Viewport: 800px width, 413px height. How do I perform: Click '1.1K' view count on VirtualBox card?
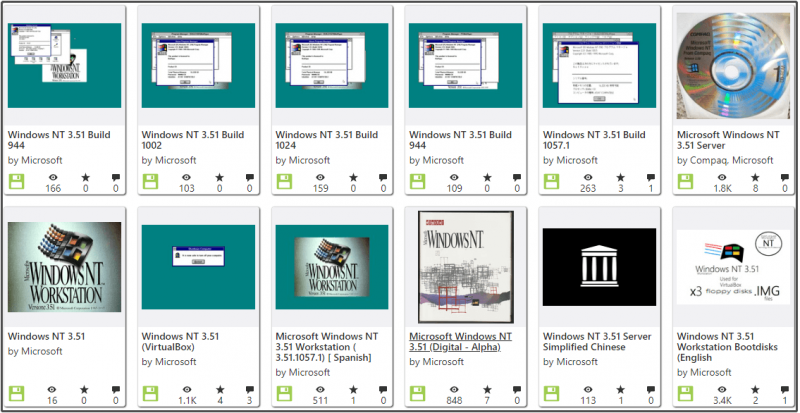pos(187,401)
